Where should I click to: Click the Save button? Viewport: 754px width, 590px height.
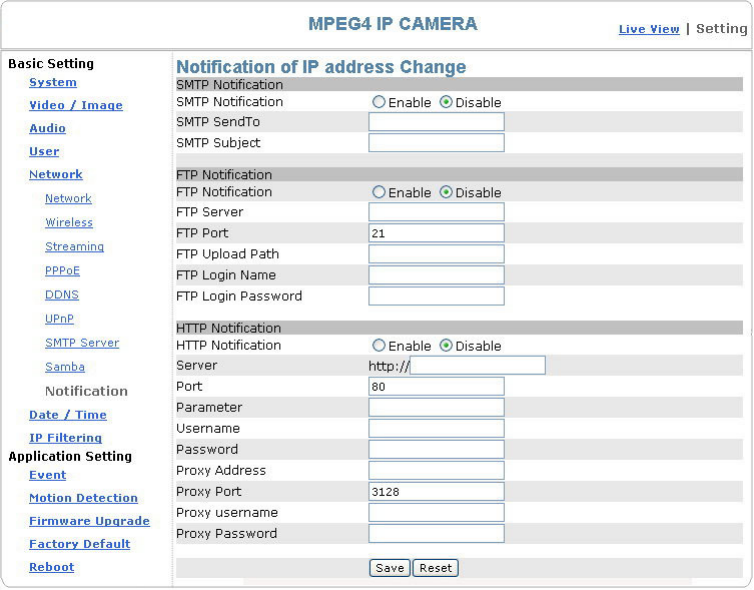click(390, 568)
